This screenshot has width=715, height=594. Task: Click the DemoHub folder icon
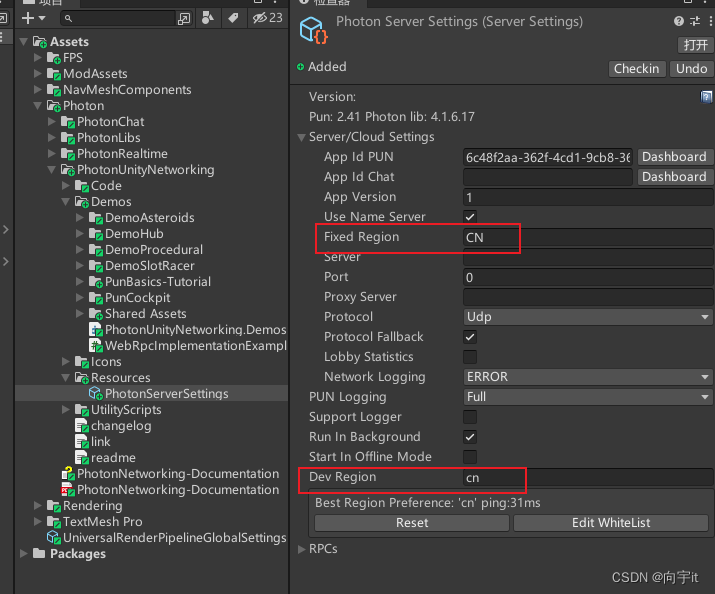(x=95, y=234)
